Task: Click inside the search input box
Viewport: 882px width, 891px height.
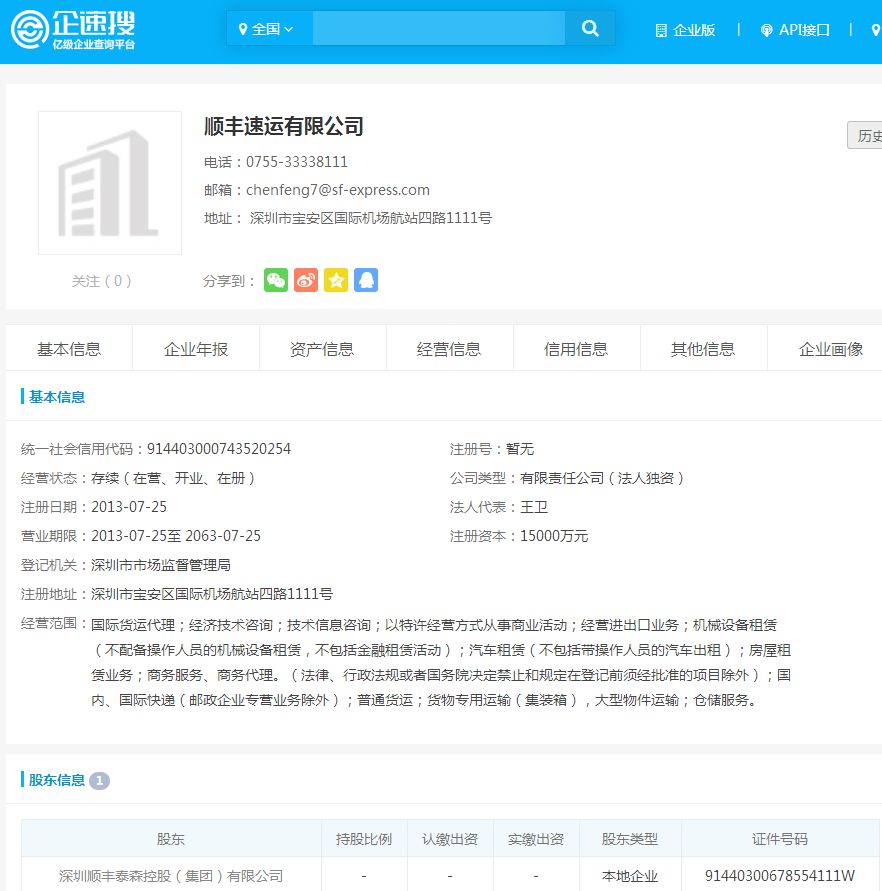Action: pos(437,27)
